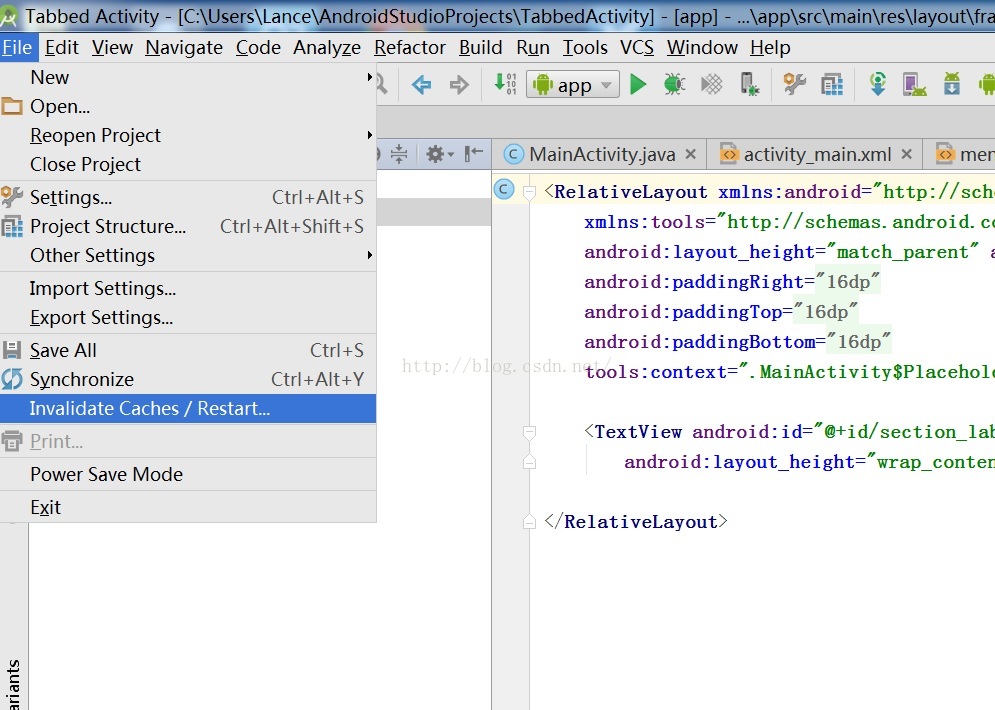Click the fold end marker under TextView
This screenshot has height=710, width=995.
(x=529, y=461)
